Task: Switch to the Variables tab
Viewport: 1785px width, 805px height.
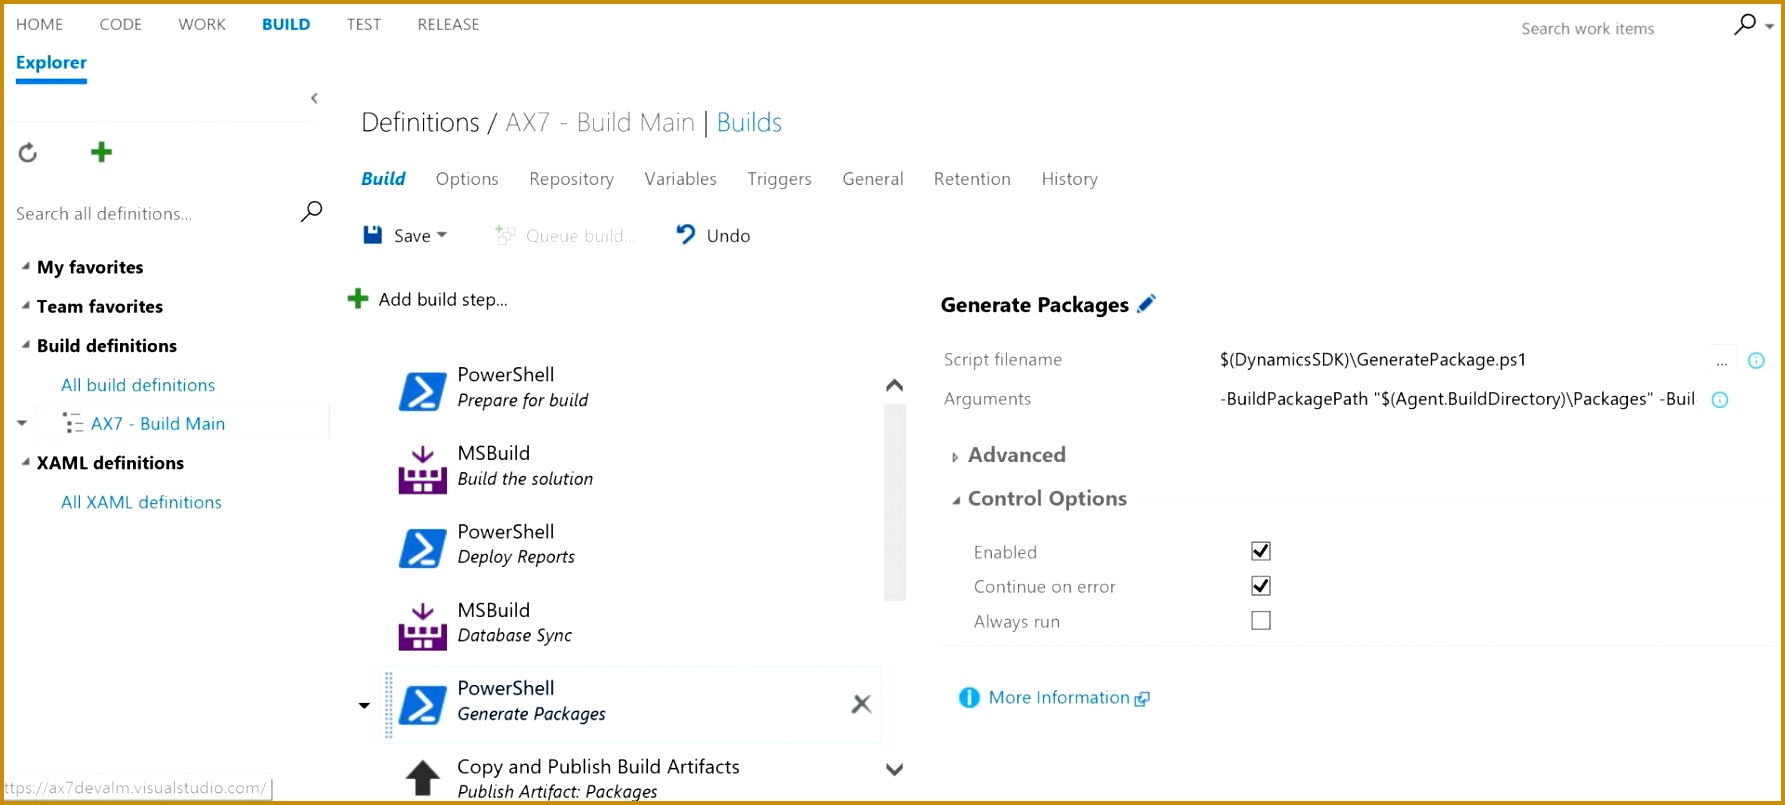Action: point(680,179)
